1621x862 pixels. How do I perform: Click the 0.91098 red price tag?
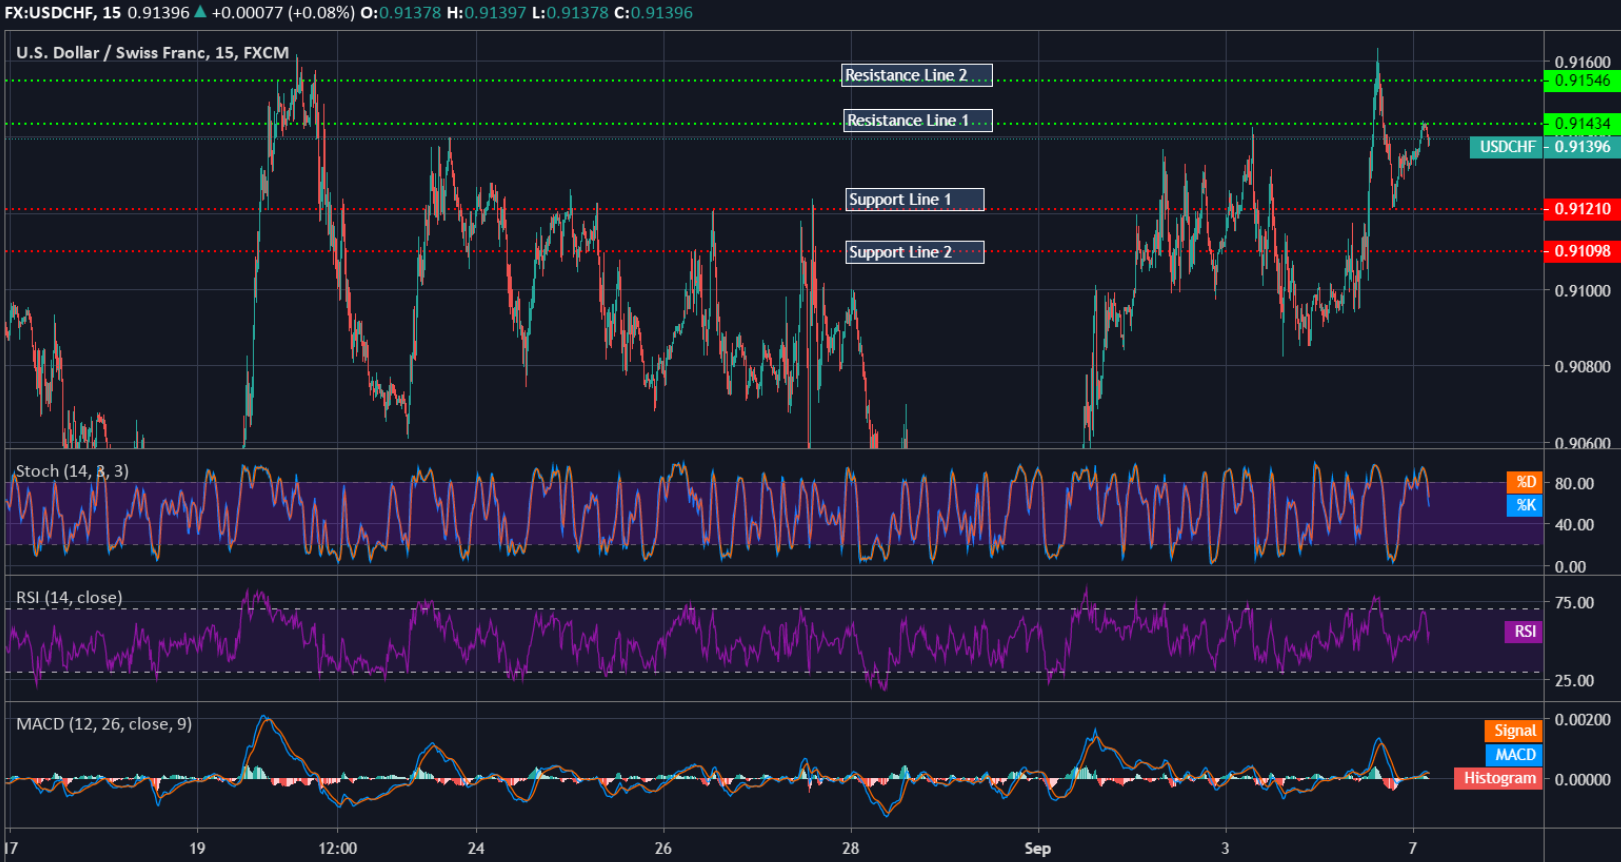click(1582, 251)
